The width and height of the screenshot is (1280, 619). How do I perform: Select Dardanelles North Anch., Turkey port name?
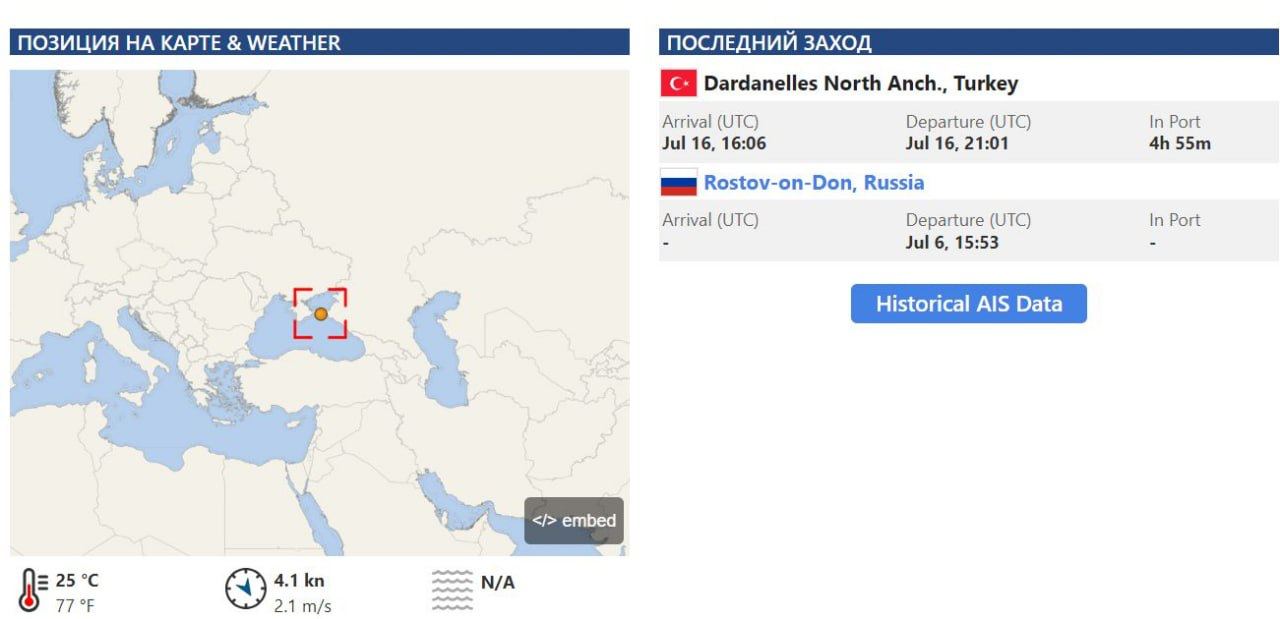[x=861, y=83]
